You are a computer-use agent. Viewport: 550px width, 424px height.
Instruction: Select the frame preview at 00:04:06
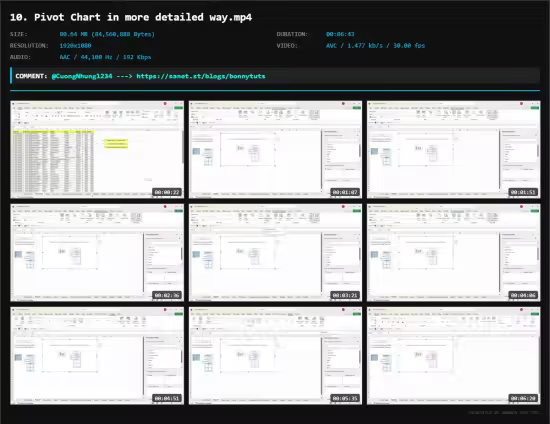pyautogui.click(x=454, y=253)
